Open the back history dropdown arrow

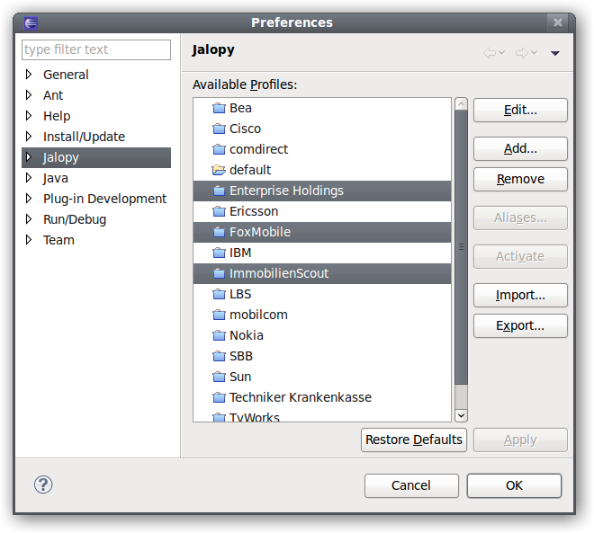[502, 53]
